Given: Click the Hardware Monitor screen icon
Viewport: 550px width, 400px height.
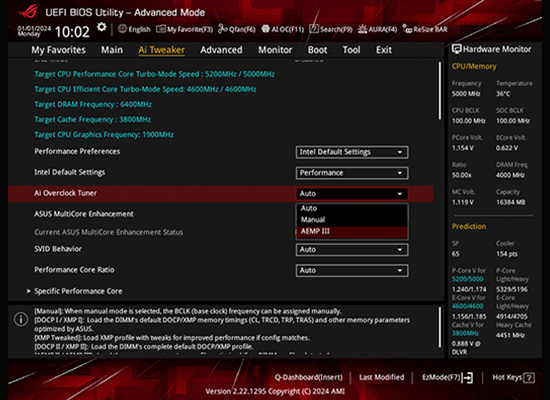Looking at the screenshot, I should tap(456, 49).
